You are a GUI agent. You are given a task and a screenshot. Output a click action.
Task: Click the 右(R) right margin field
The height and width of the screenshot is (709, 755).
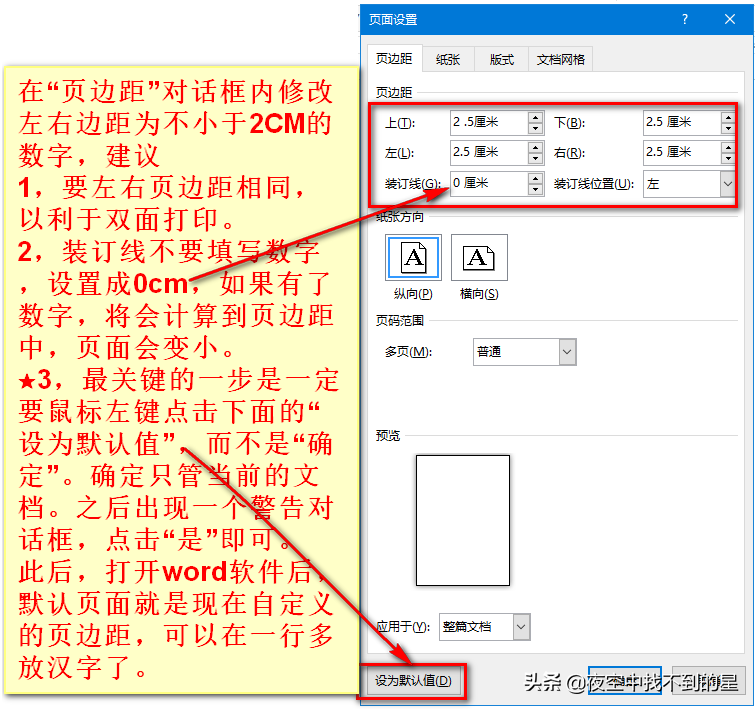[x=682, y=153]
